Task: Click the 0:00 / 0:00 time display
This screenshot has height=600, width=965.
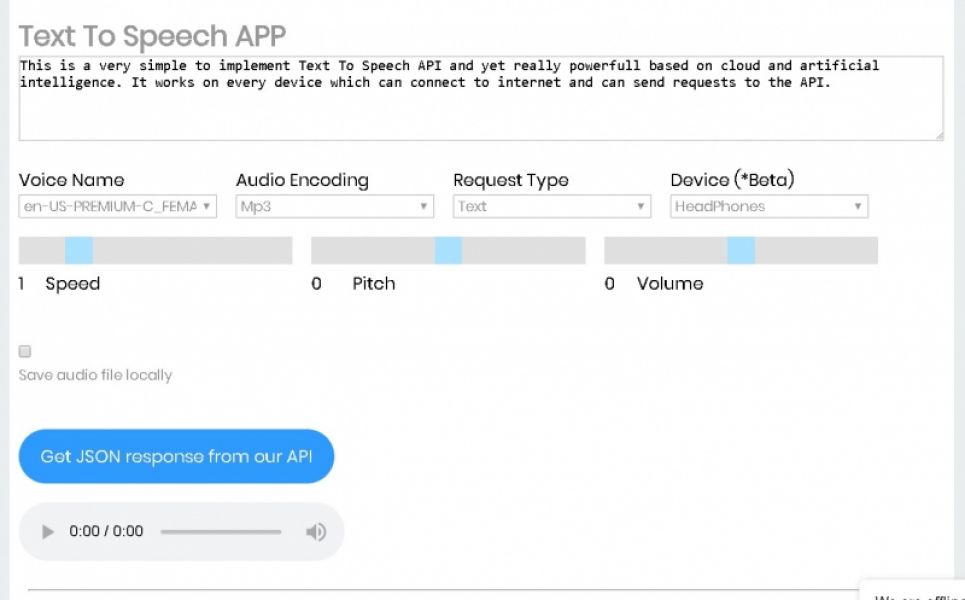Action: click(x=106, y=532)
